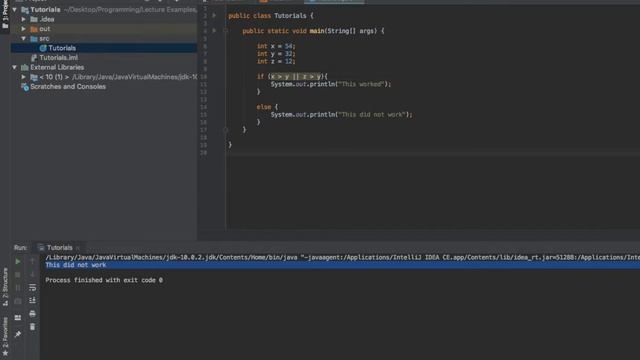Click the if condition 'x > y || z > y'
The width and height of the screenshot is (640, 360).
point(296,76)
